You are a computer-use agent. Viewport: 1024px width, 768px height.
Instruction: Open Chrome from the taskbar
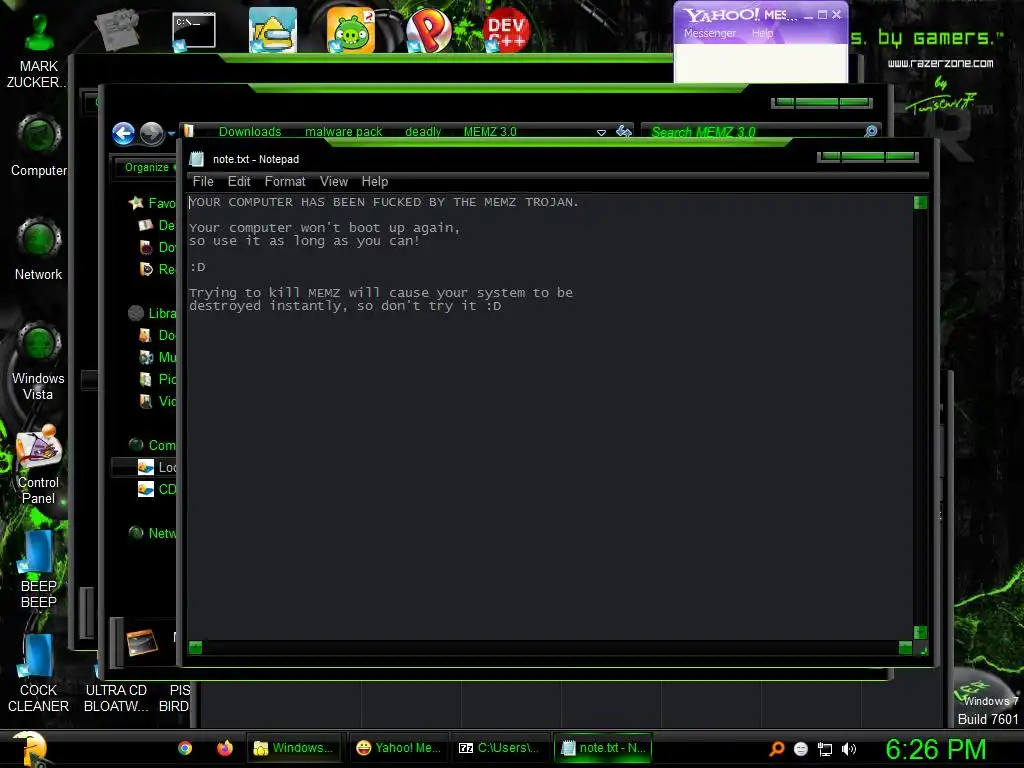185,748
